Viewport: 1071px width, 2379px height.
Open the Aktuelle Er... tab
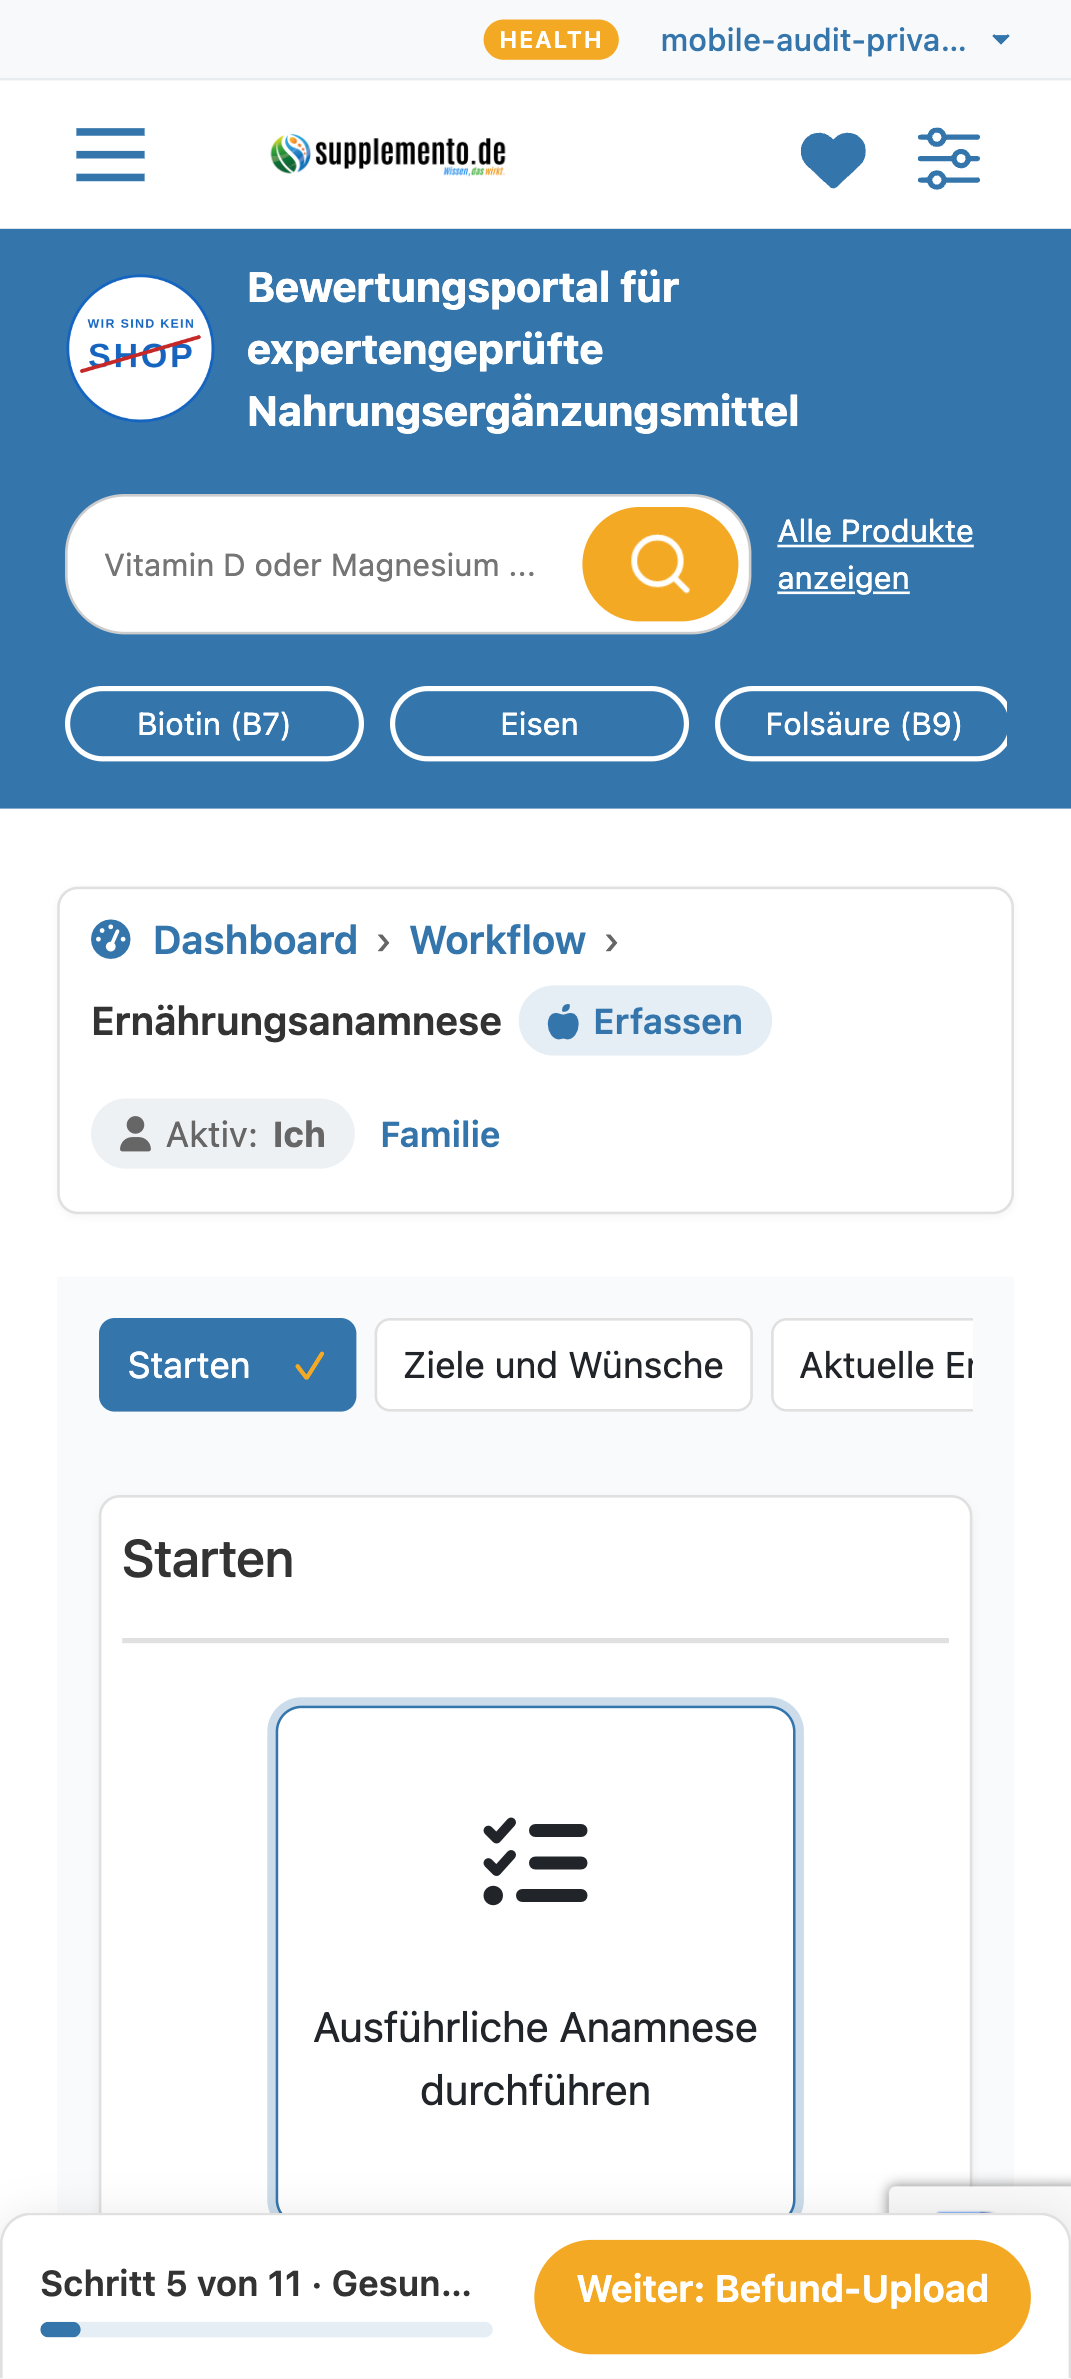coord(873,1365)
